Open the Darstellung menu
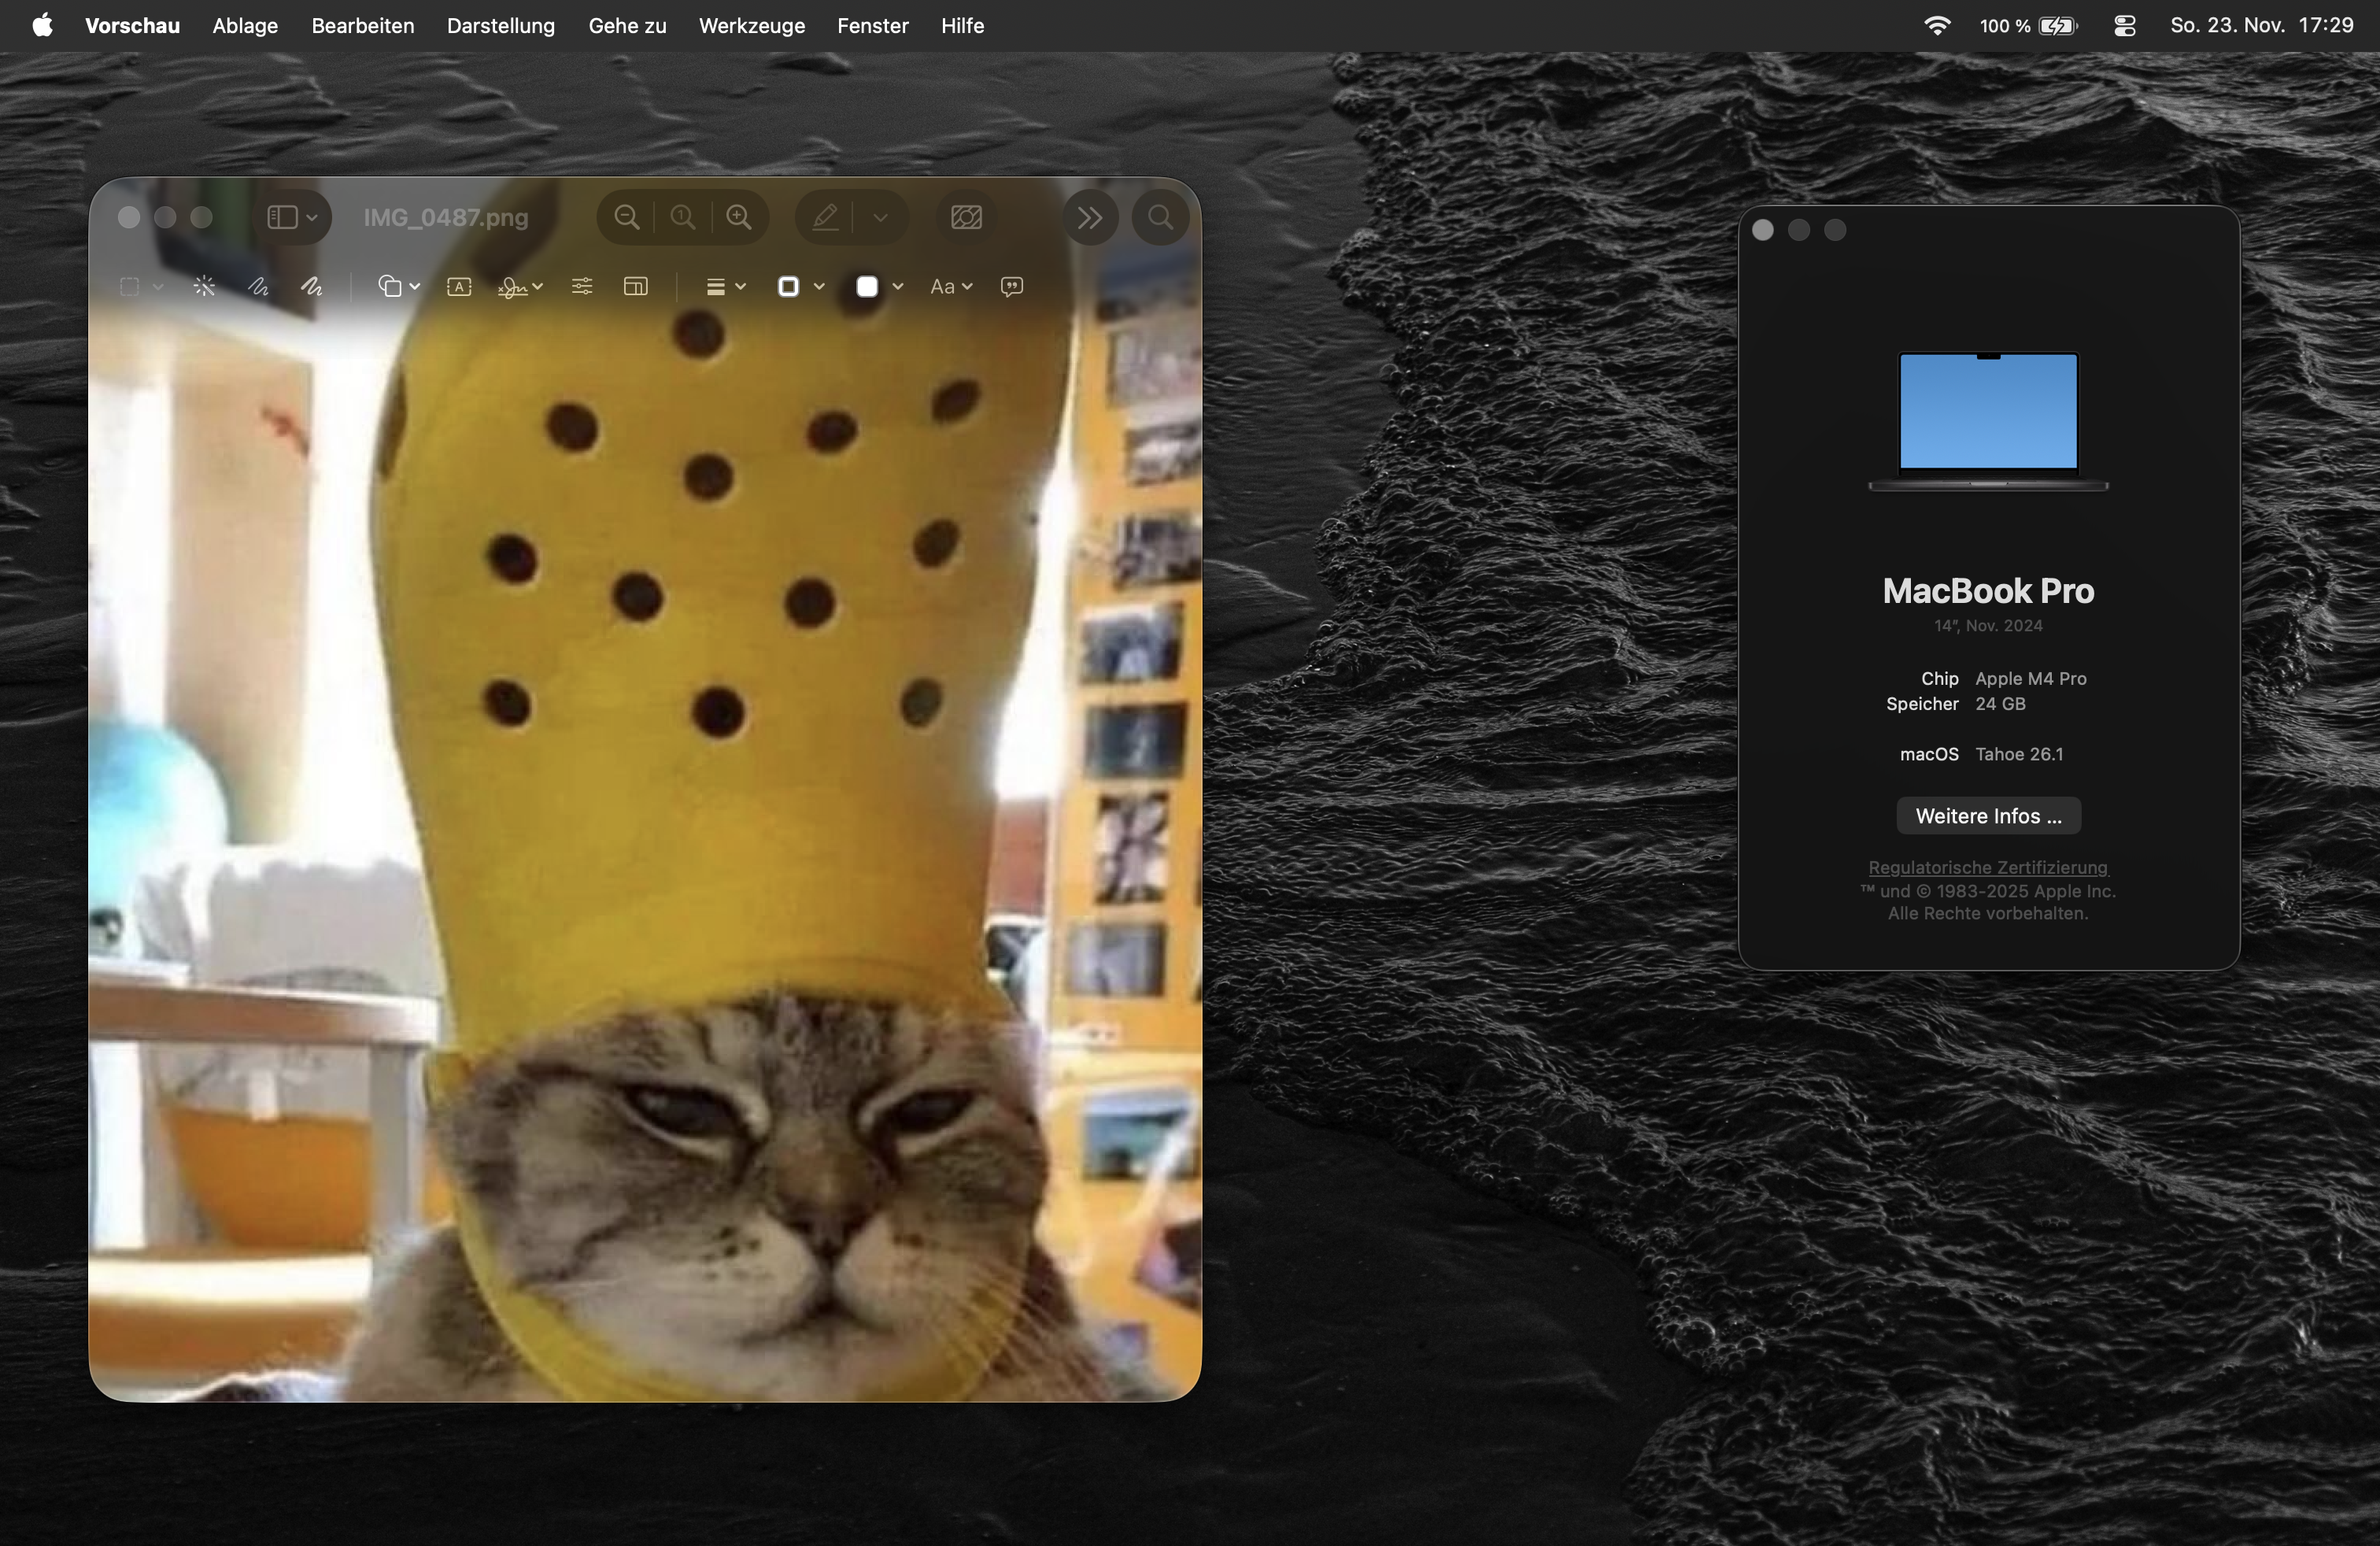2380x1546 pixels. pyautogui.click(x=500, y=26)
